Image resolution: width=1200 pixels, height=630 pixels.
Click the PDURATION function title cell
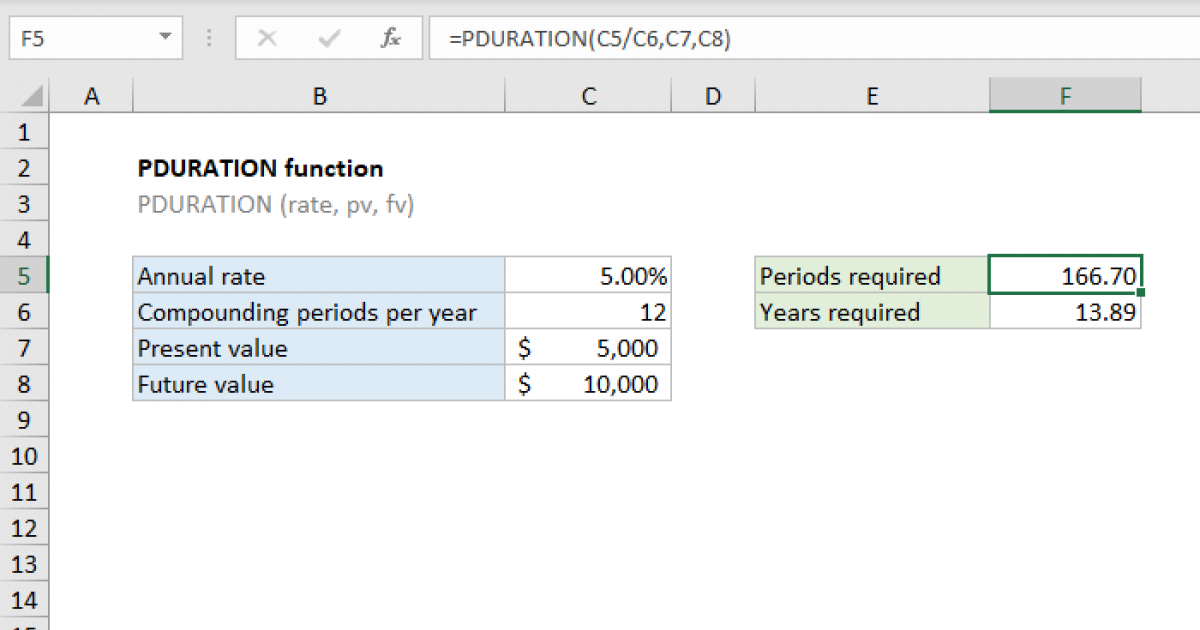point(260,168)
